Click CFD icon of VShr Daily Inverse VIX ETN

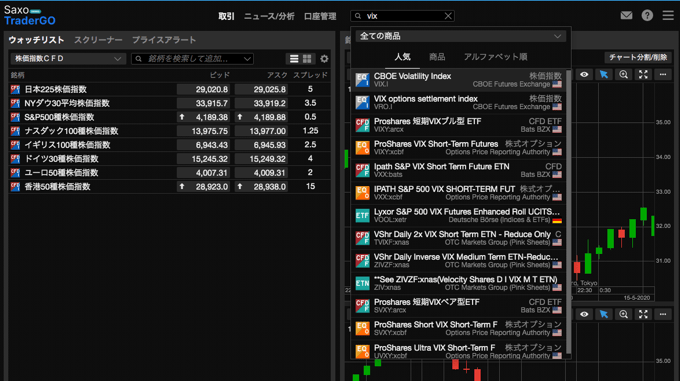pos(362,261)
